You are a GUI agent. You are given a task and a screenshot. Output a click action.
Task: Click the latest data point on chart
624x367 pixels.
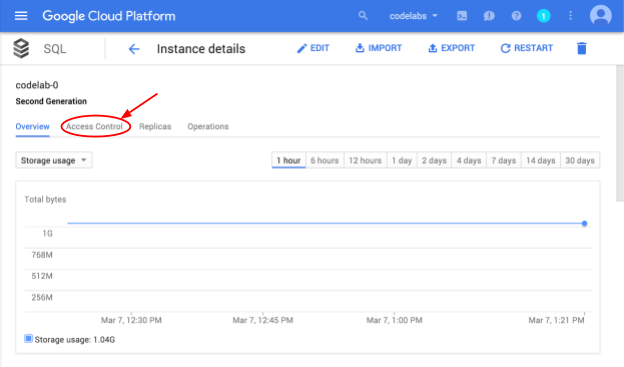[x=584, y=223]
